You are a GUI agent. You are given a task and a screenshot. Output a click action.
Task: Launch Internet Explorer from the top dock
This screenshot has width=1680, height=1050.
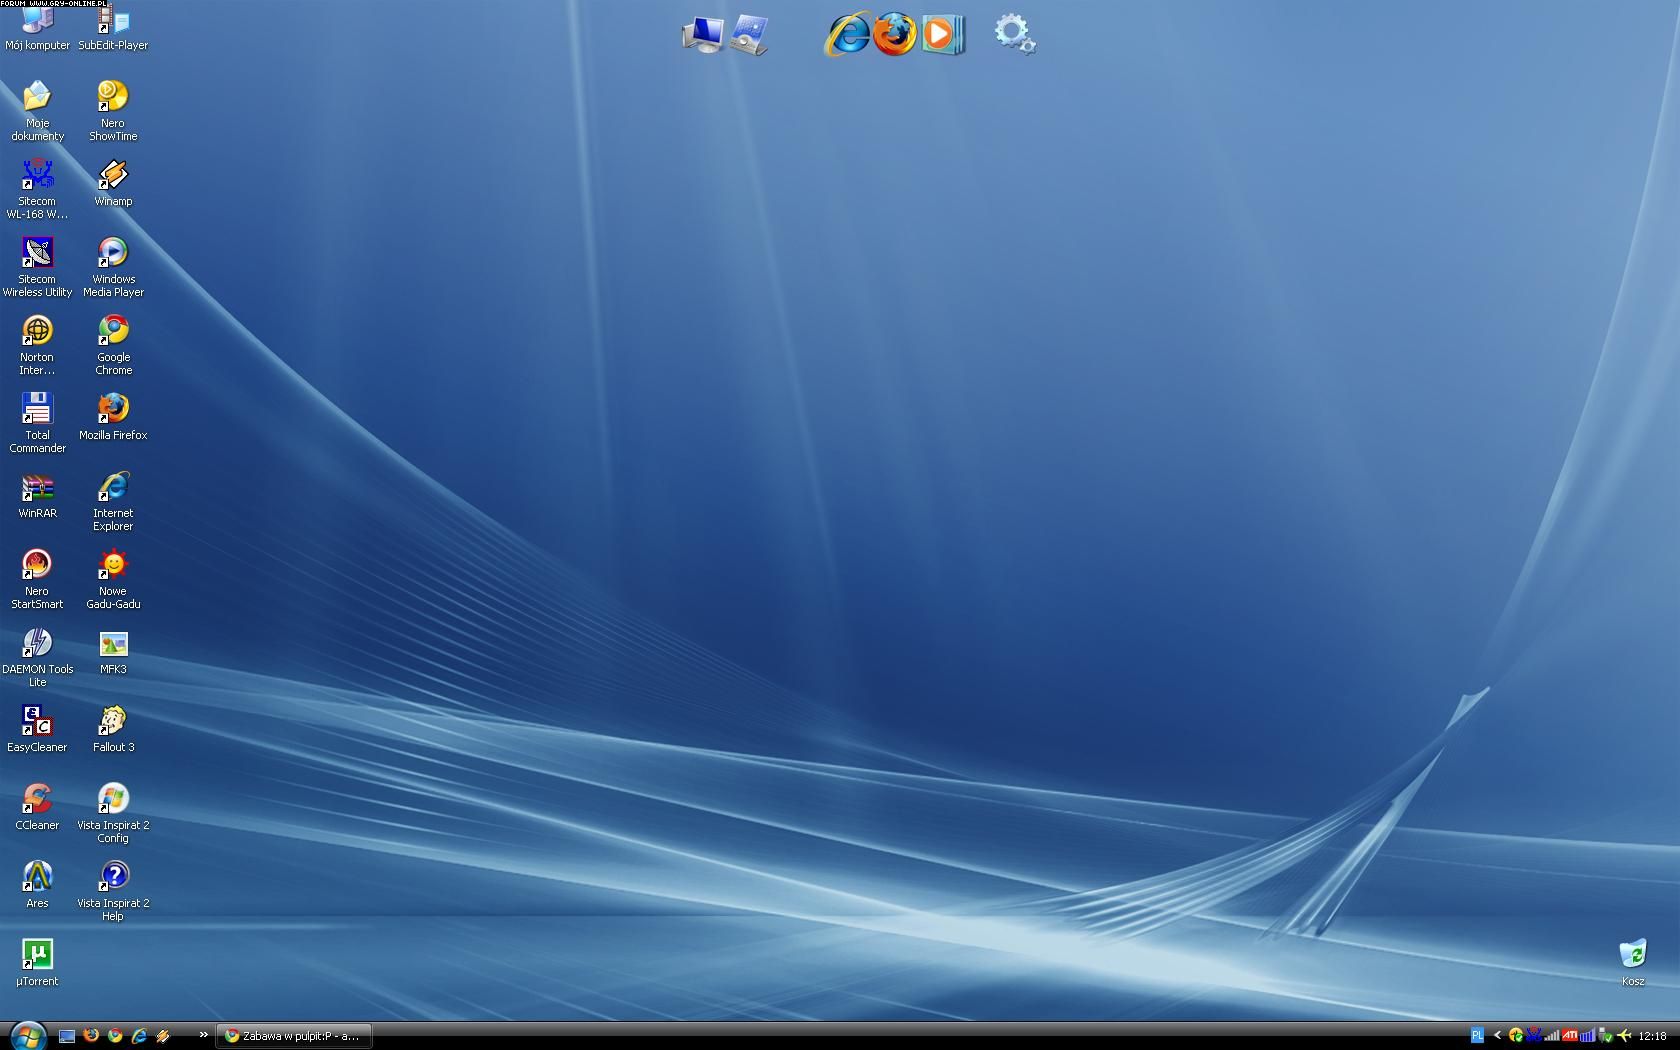tap(847, 35)
